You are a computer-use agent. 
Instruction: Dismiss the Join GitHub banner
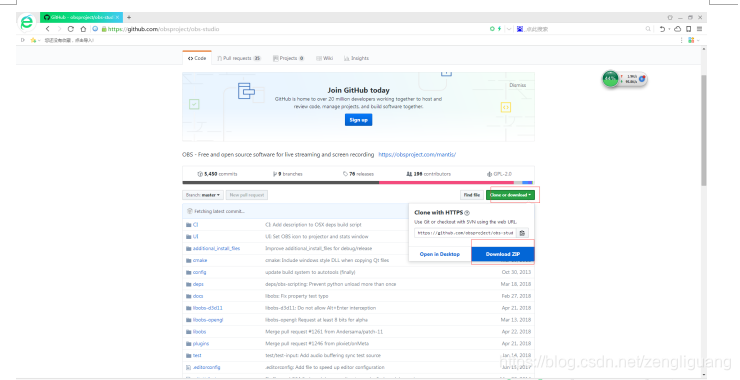517,85
